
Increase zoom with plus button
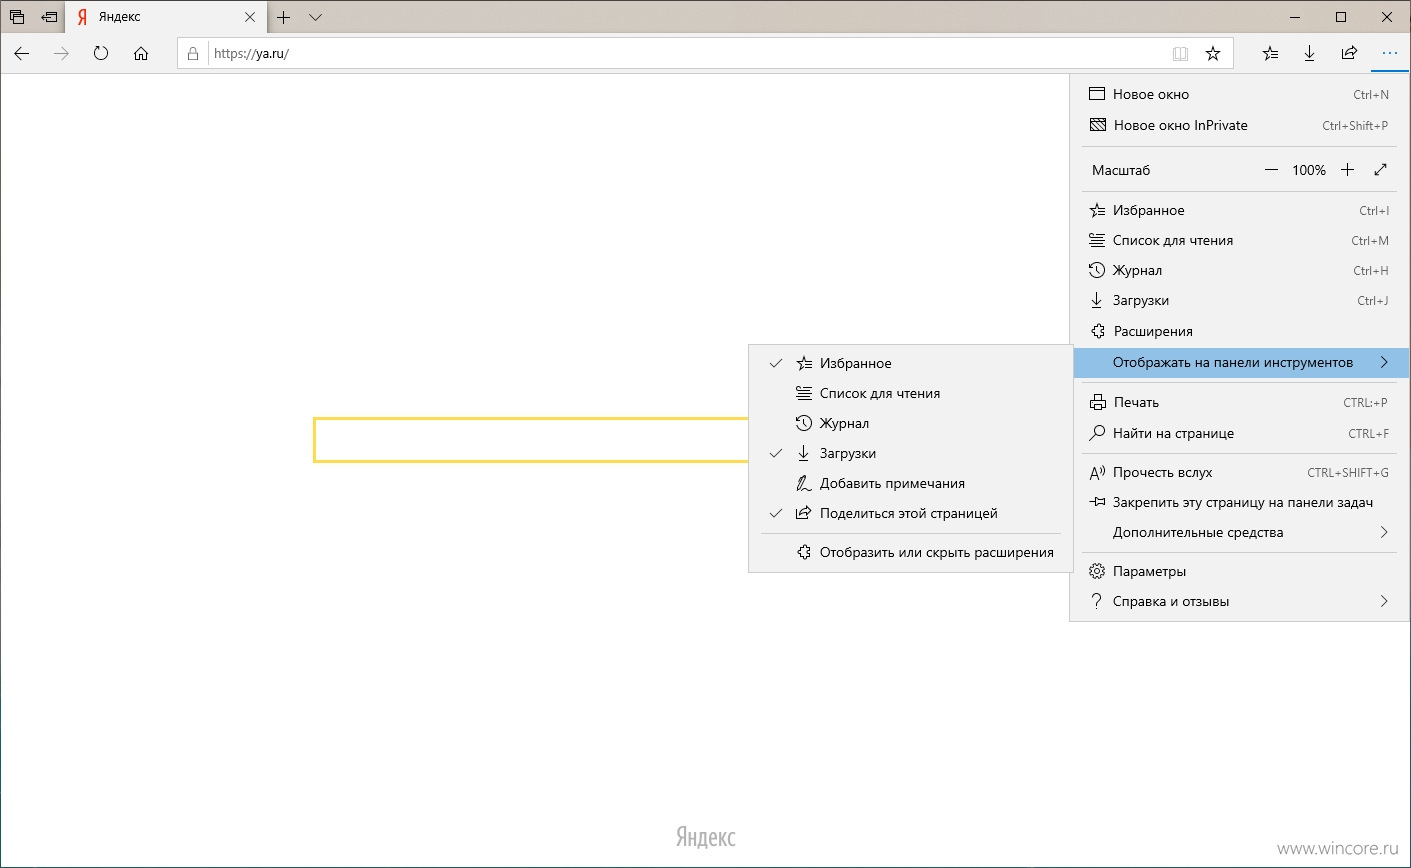(x=1347, y=170)
